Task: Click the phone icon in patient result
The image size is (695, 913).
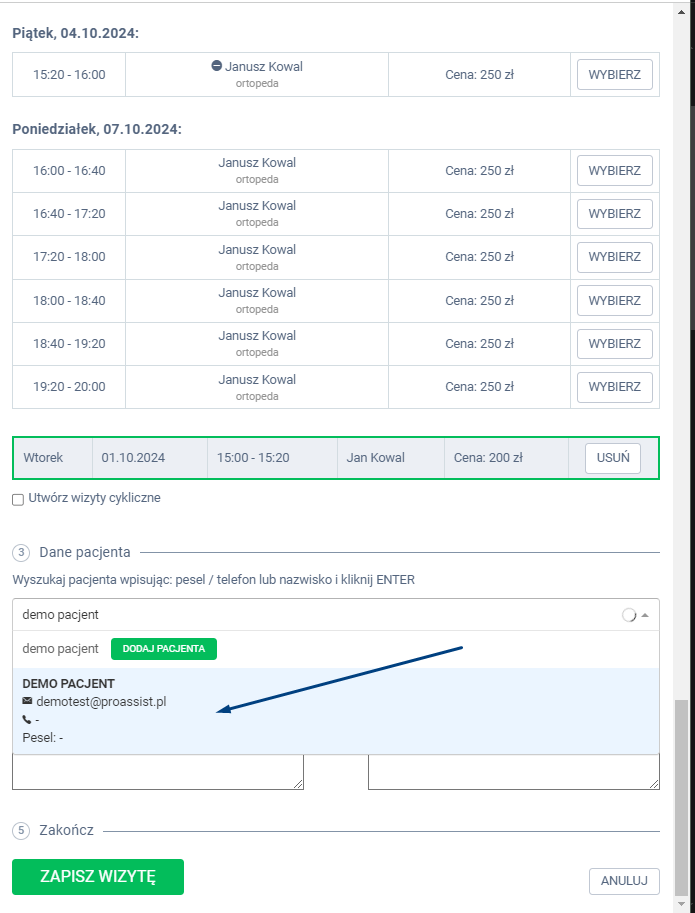Action: click(x=27, y=720)
